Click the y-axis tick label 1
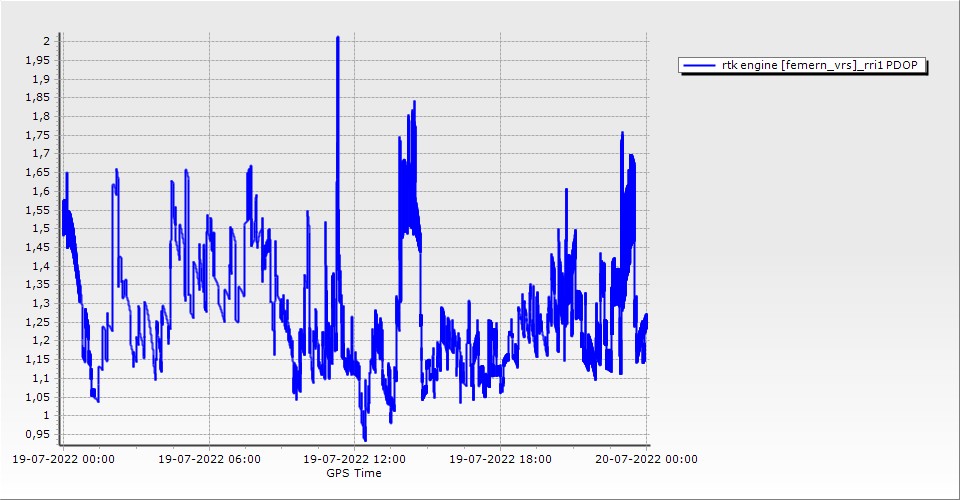Image resolution: width=960 pixels, height=500 pixels. click(46, 415)
